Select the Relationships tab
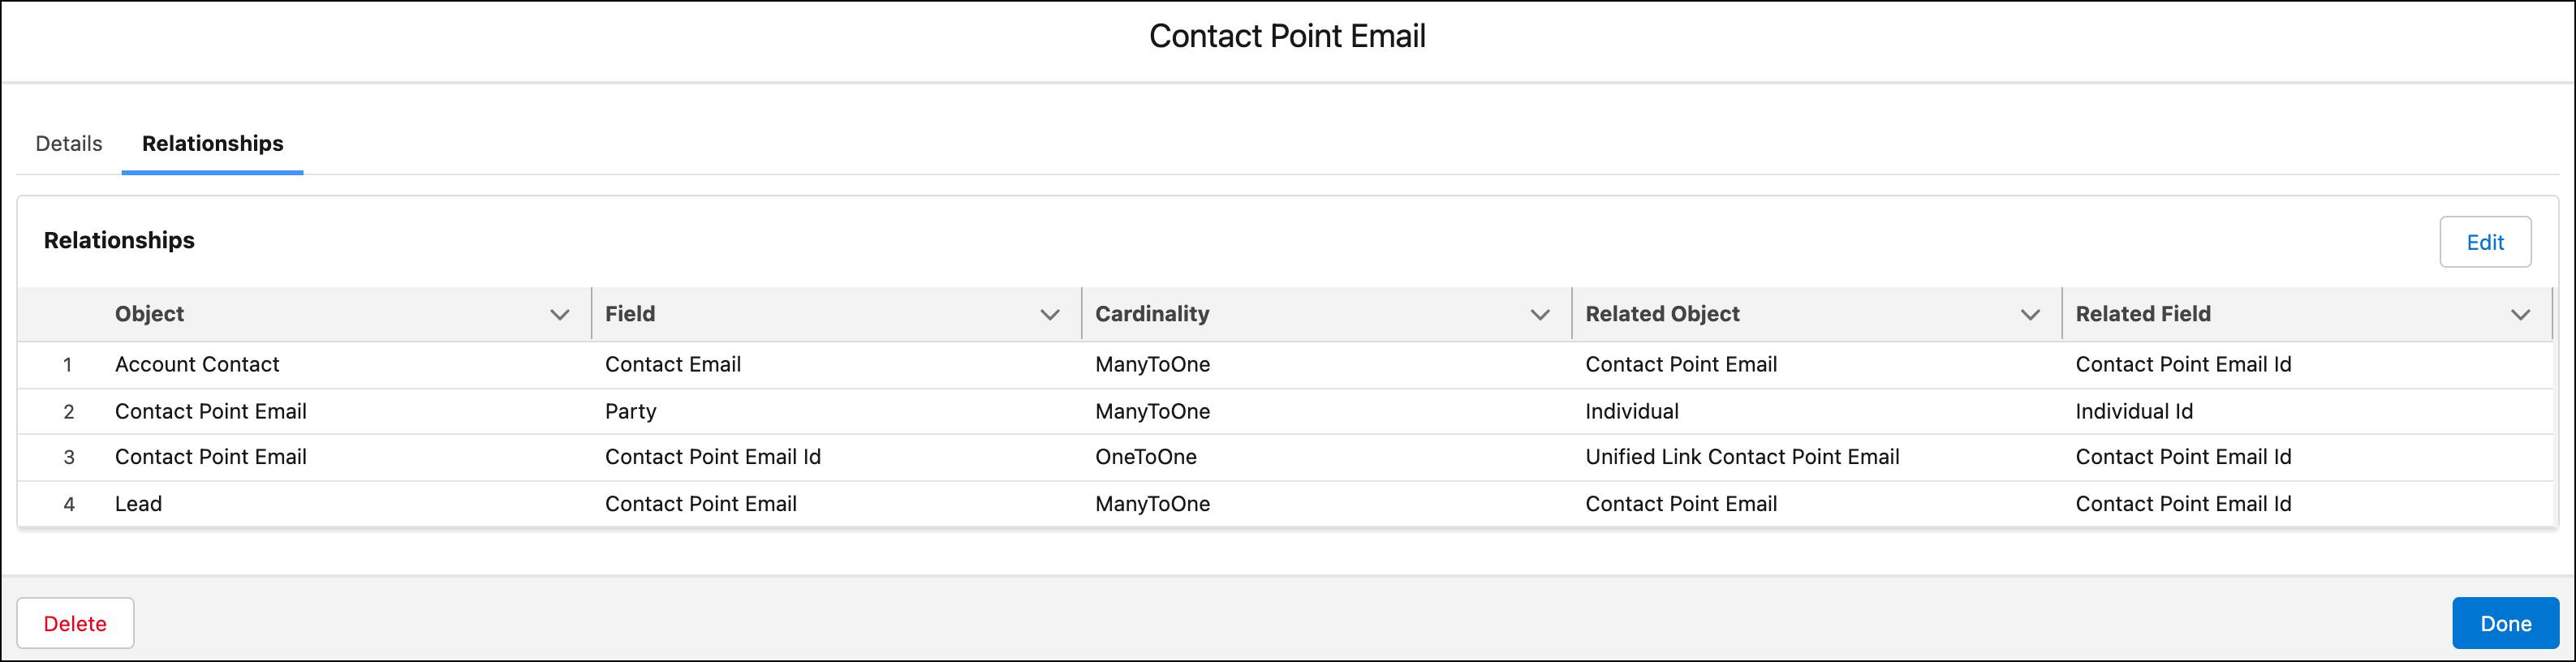This screenshot has width=2576, height=662. pos(211,143)
